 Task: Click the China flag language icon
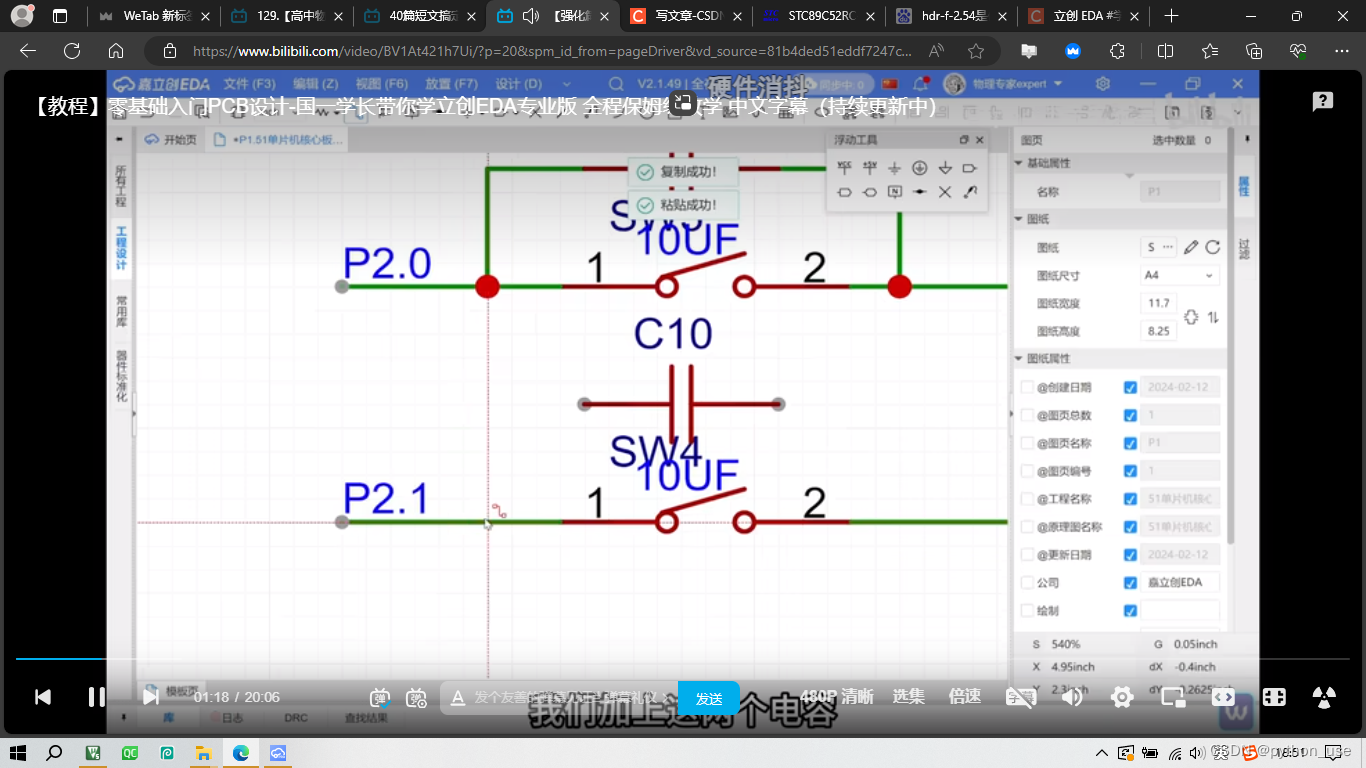[889, 84]
